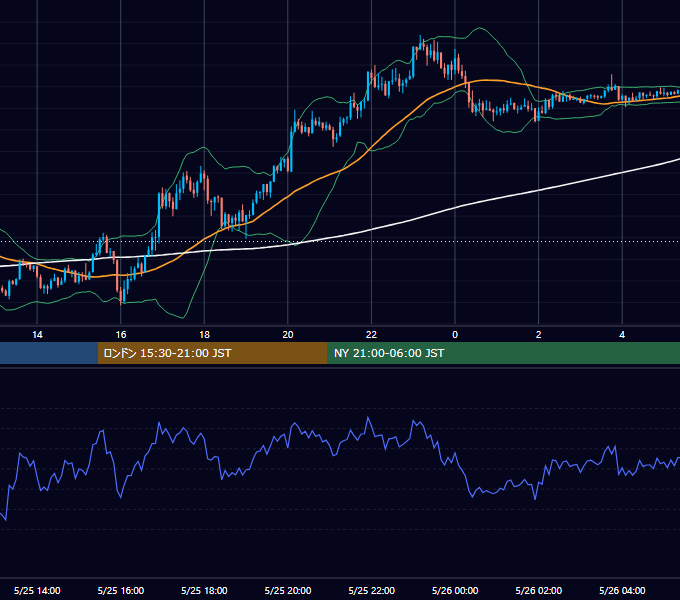
Task: Click the 5/25 20:00 time label
Action: tap(288, 590)
